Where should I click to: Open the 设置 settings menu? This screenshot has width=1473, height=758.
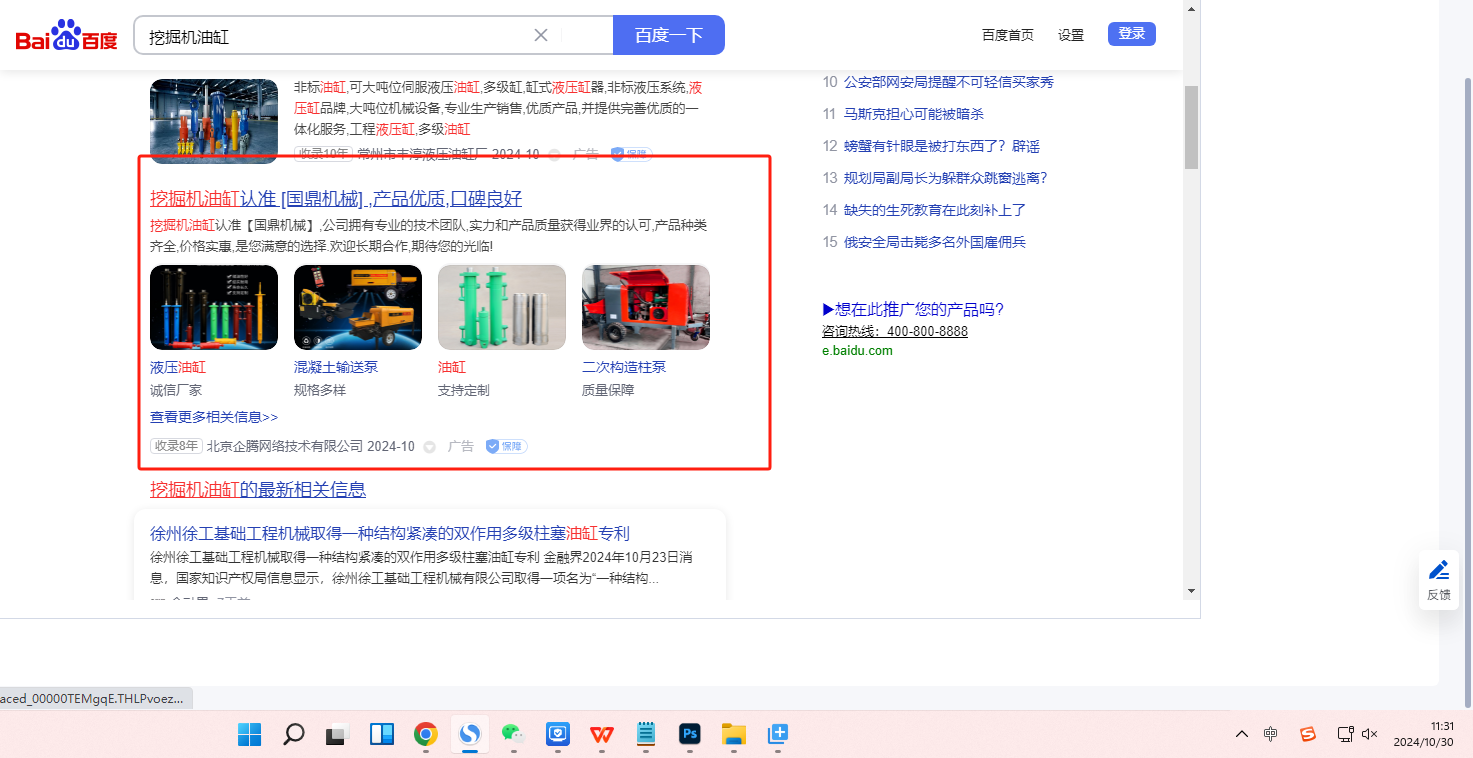(x=1071, y=35)
